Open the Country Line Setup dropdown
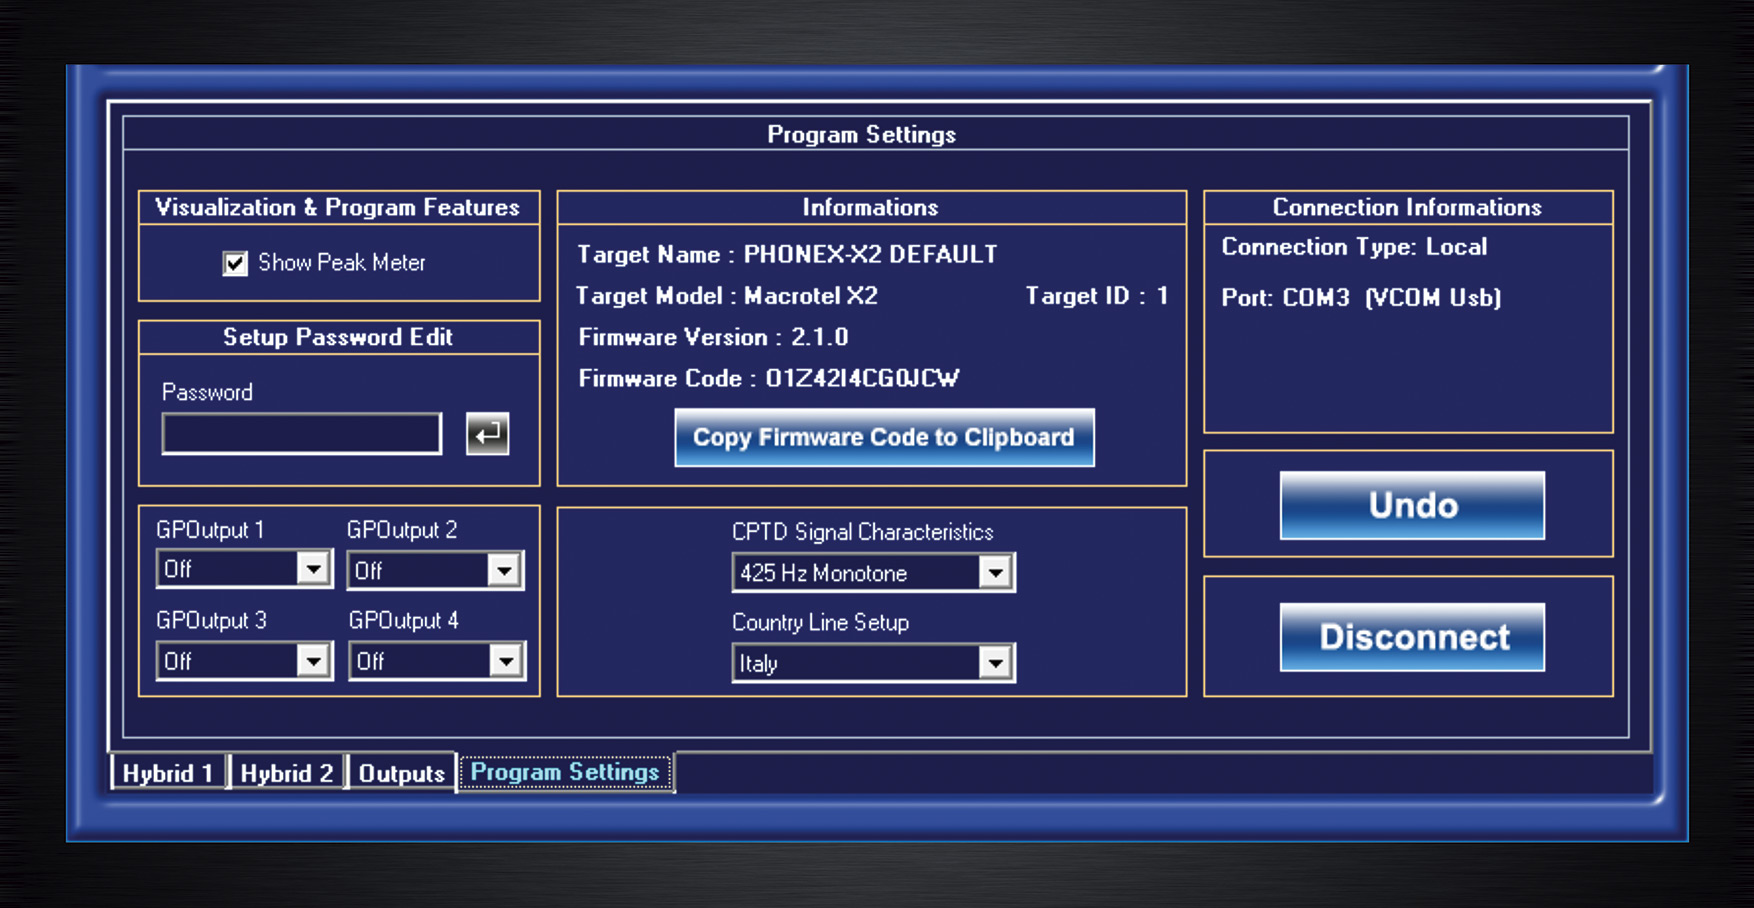The height and width of the screenshot is (908, 1754). (x=994, y=663)
